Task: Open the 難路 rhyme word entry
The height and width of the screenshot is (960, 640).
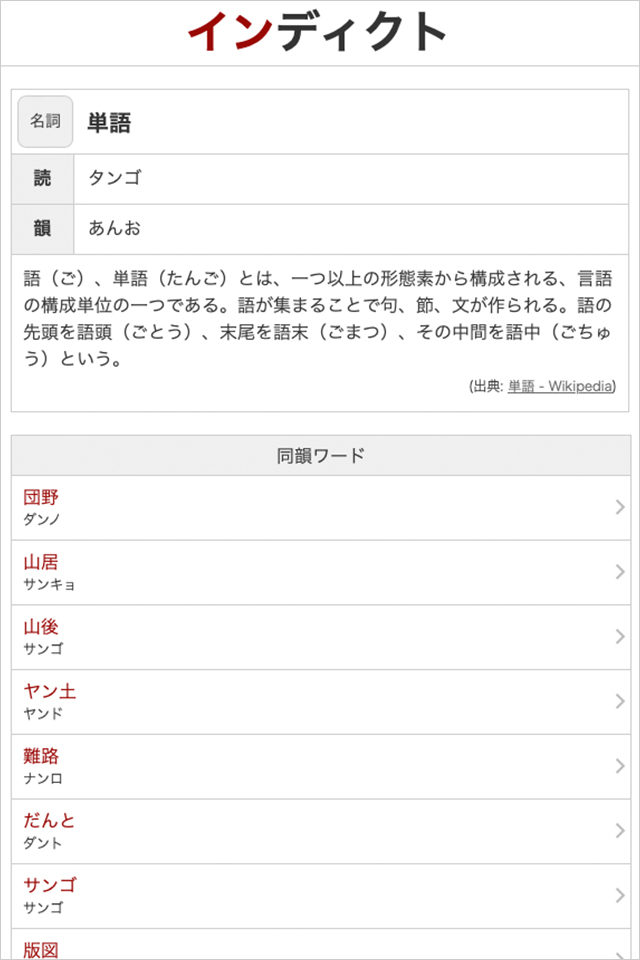Action: pos(42,756)
